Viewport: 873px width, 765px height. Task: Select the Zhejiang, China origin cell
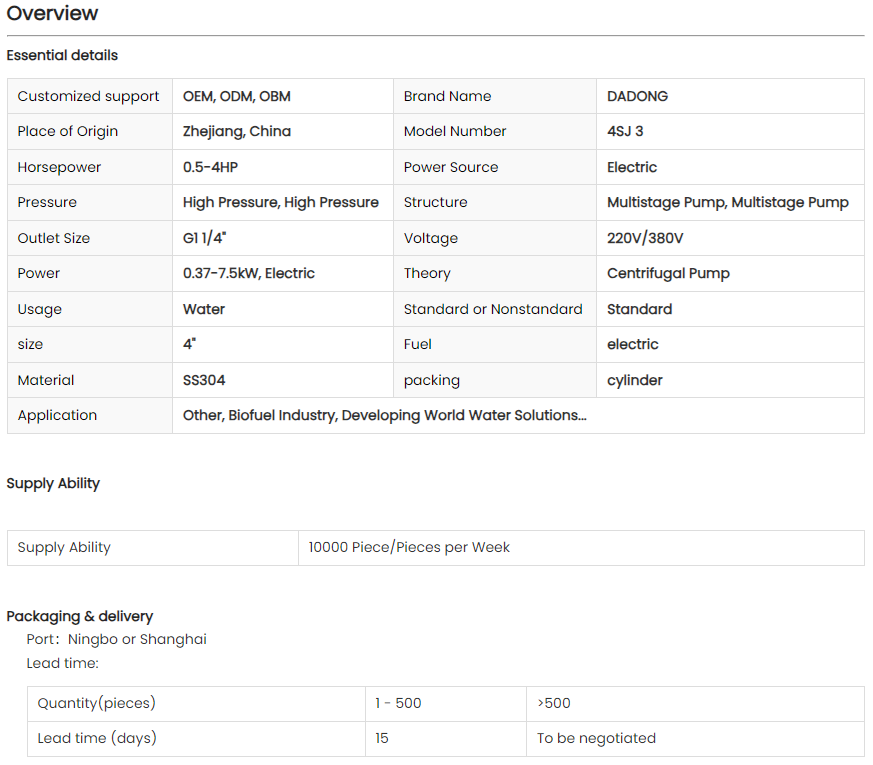coord(237,131)
